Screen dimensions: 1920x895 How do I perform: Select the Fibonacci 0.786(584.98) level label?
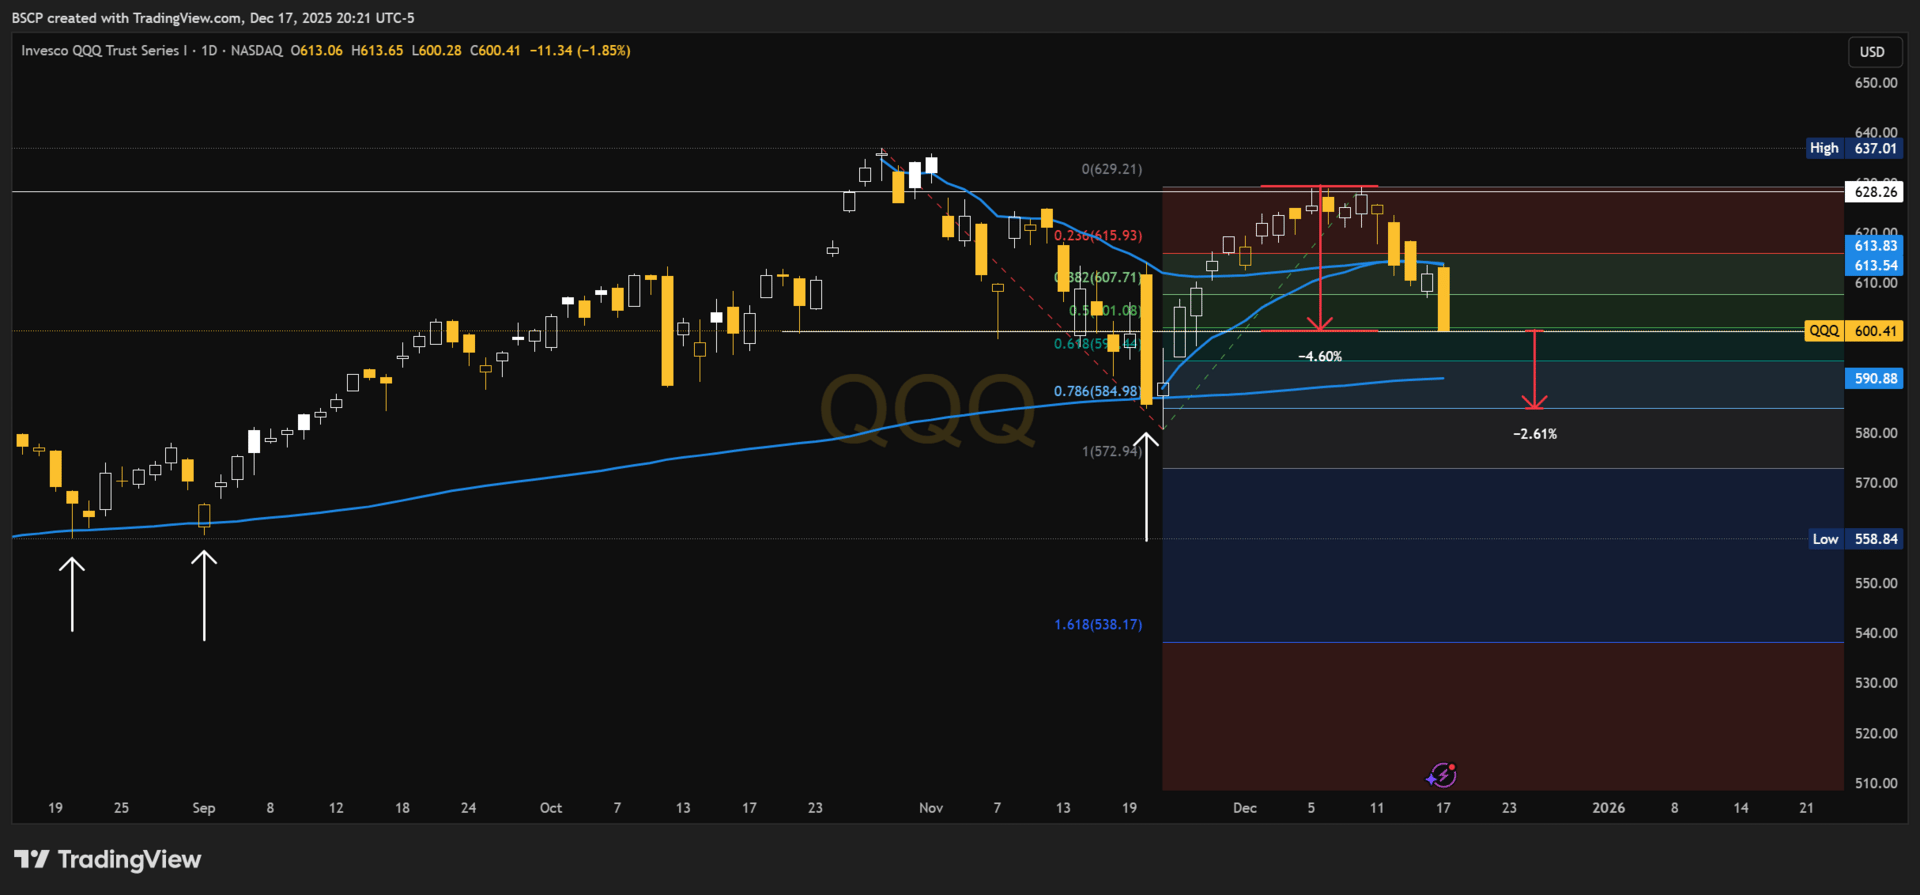coord(1098,391)
